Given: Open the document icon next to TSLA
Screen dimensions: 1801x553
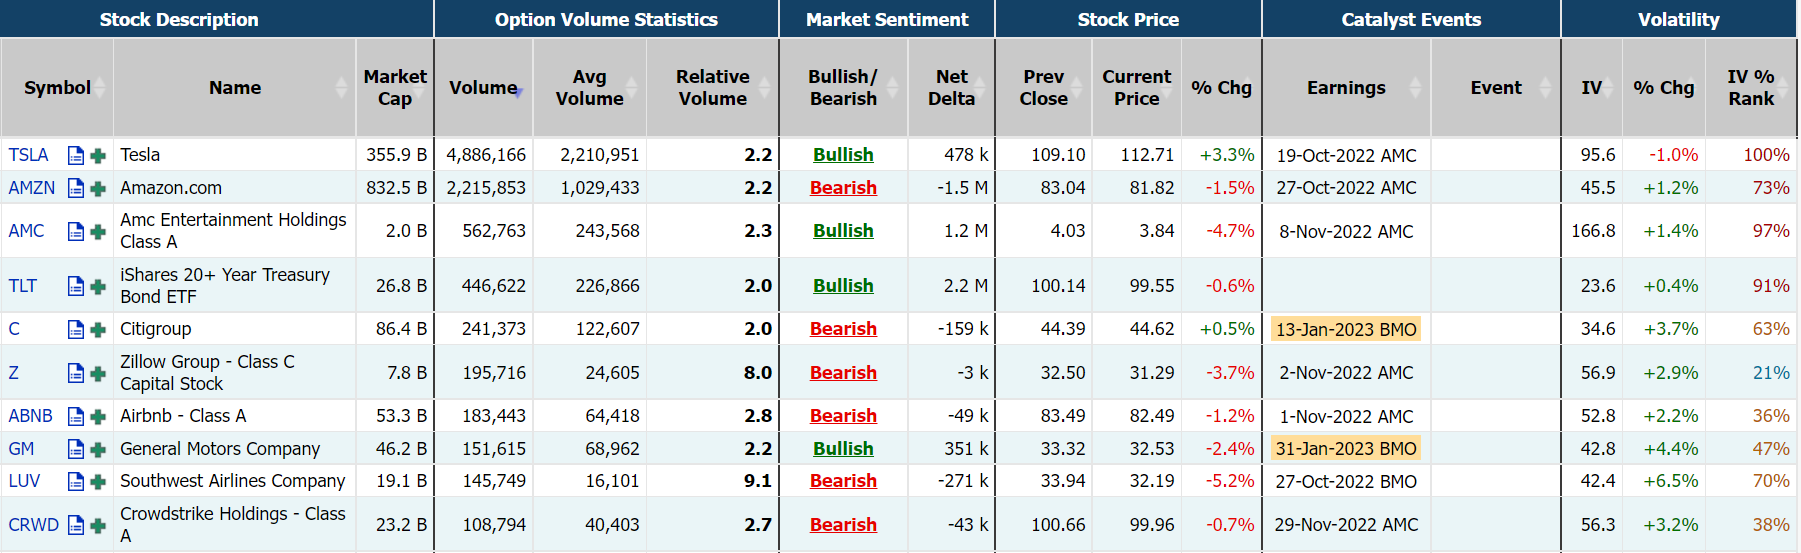Looking at the screenshot, I should [76, 155].
